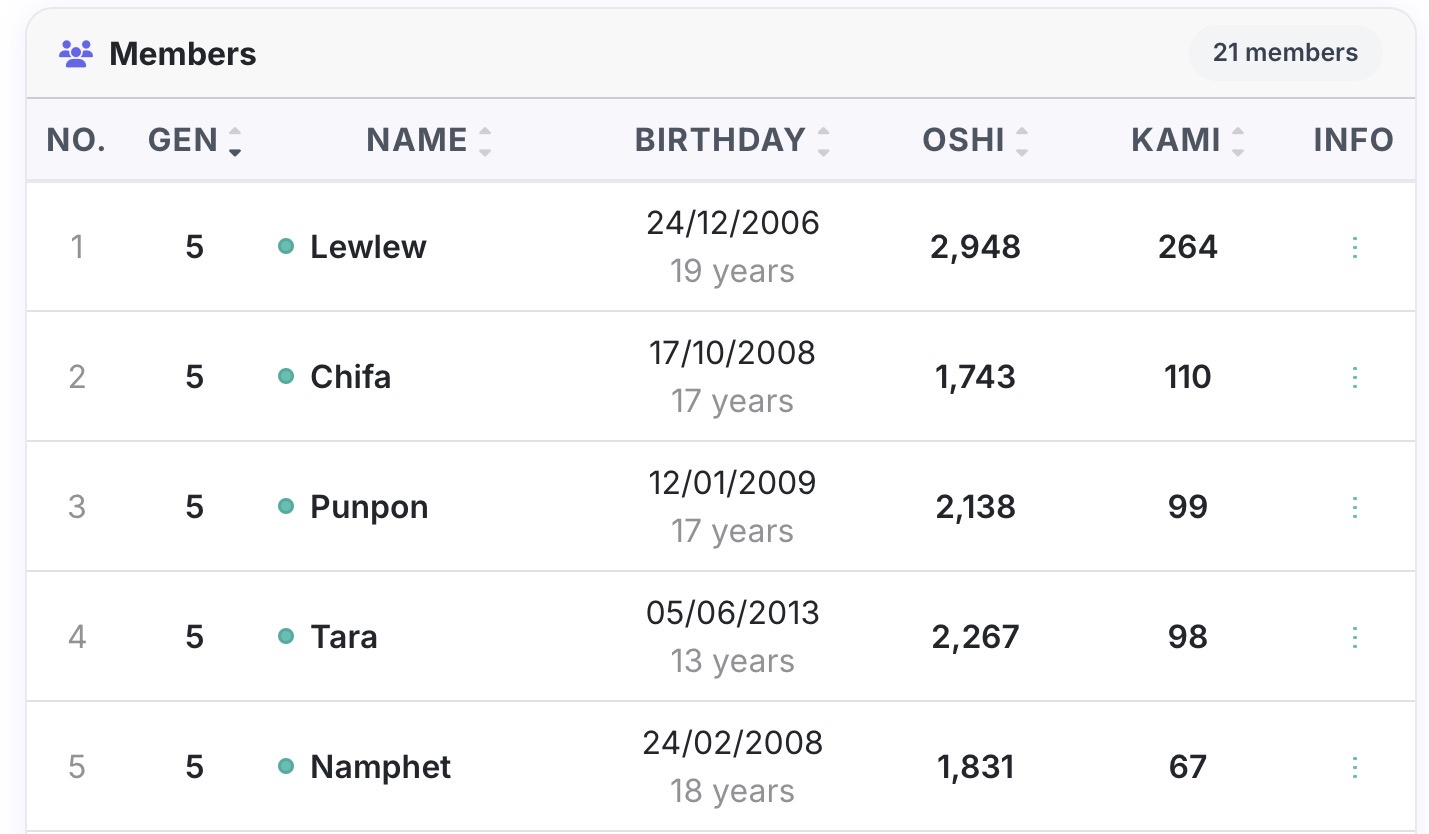Click the Members group icon
Viewport: 1429px width, 834px height.
pyautogui.click(x=76, y=54)
